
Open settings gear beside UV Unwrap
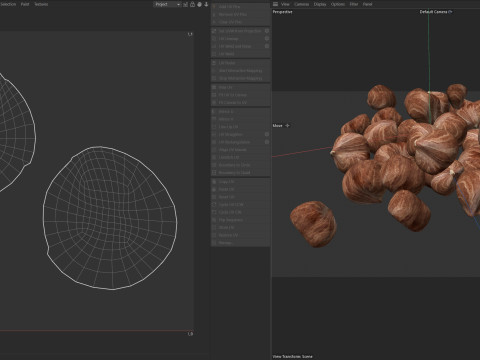pos(267,38)
